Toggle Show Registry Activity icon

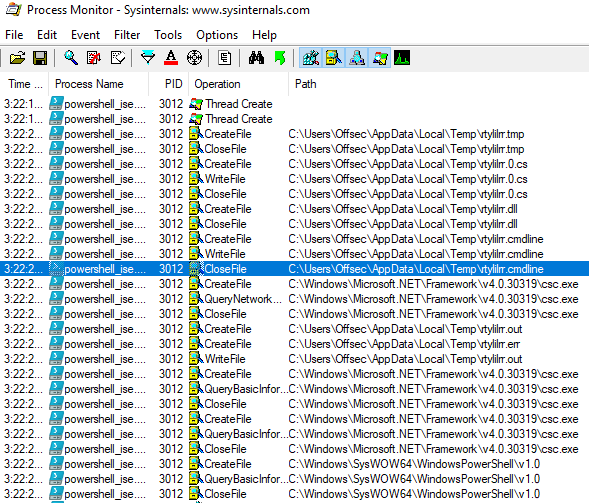[311, 58]
